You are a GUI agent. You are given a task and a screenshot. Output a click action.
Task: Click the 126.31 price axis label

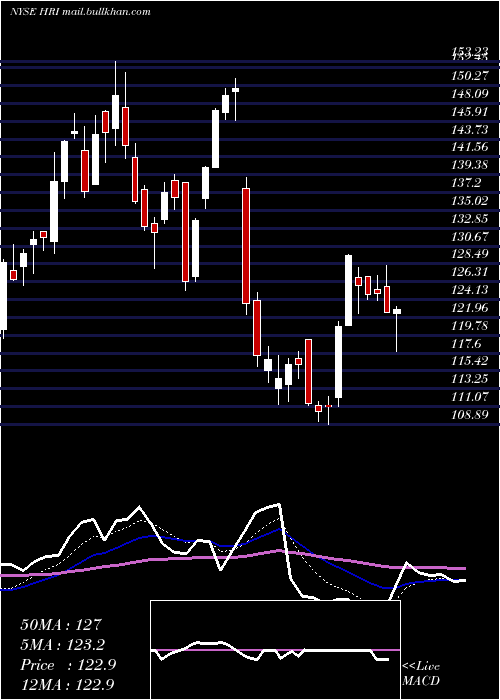pos(469,272)
